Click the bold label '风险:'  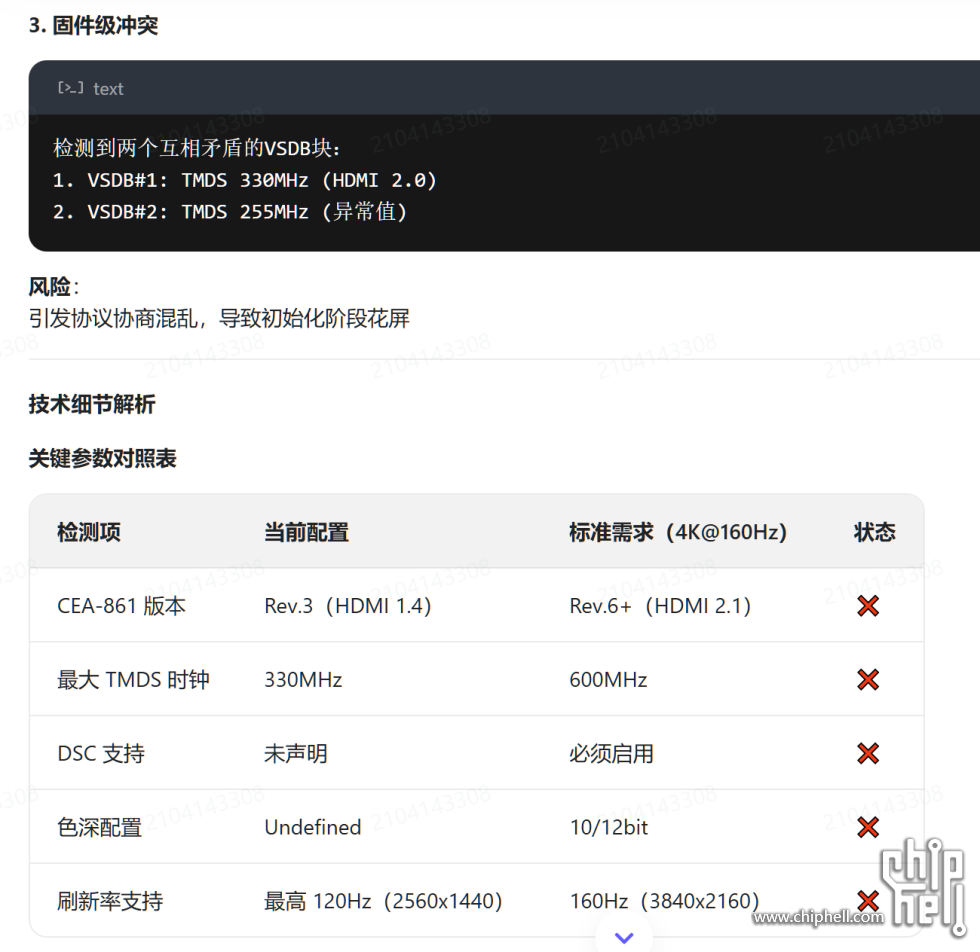pos(54,287)
